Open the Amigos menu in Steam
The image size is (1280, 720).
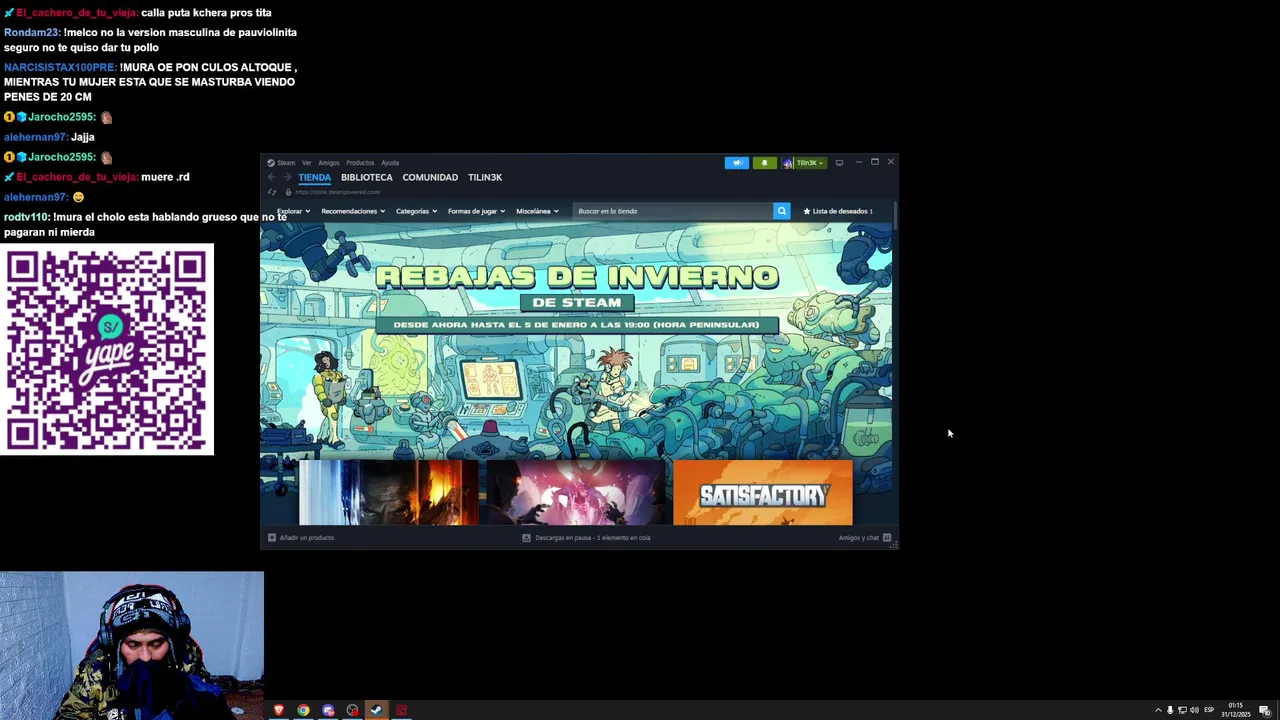tap(329, 163)
